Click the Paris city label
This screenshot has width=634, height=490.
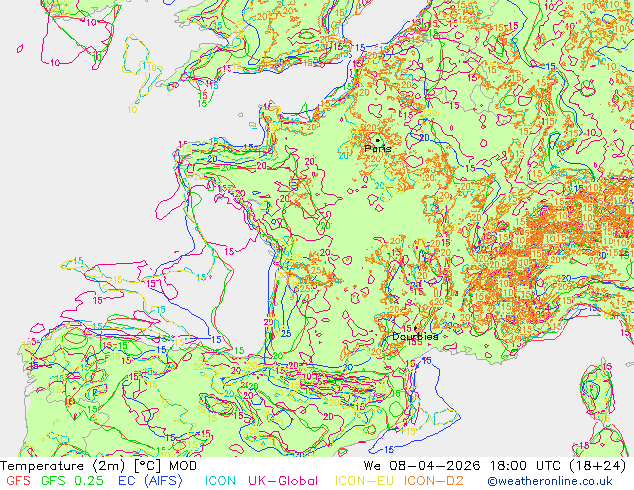point(378,149)
